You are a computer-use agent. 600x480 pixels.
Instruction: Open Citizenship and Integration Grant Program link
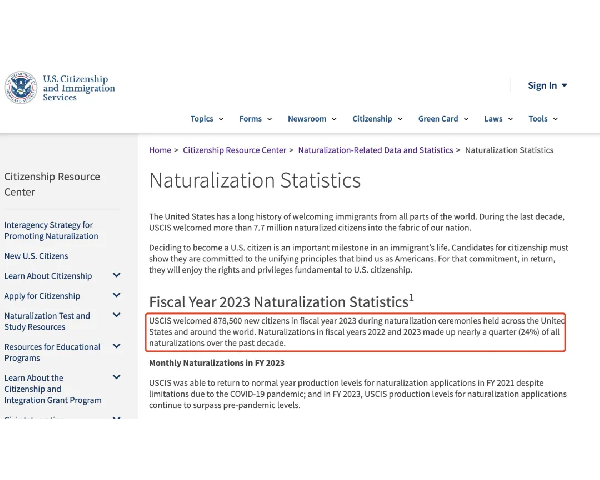pos(53,389)
